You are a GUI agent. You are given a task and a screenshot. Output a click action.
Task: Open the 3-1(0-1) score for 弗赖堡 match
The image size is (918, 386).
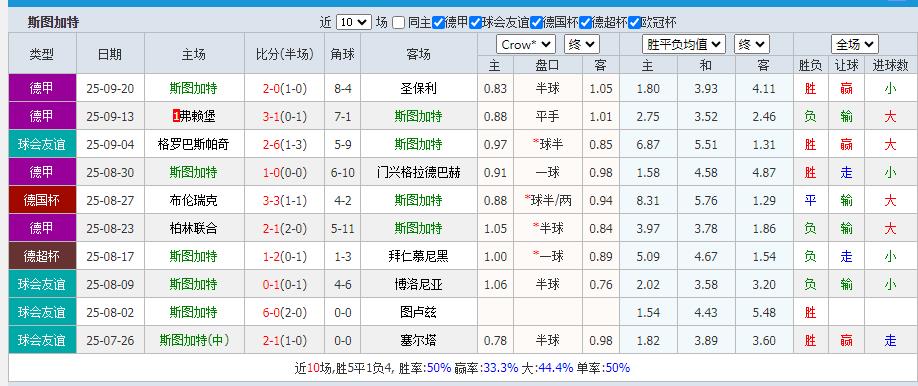click(285, 117)
